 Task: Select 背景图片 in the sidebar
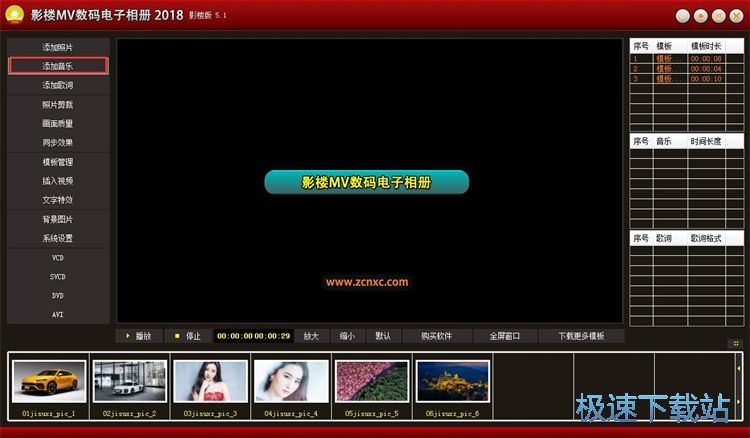tap(58, 219)
